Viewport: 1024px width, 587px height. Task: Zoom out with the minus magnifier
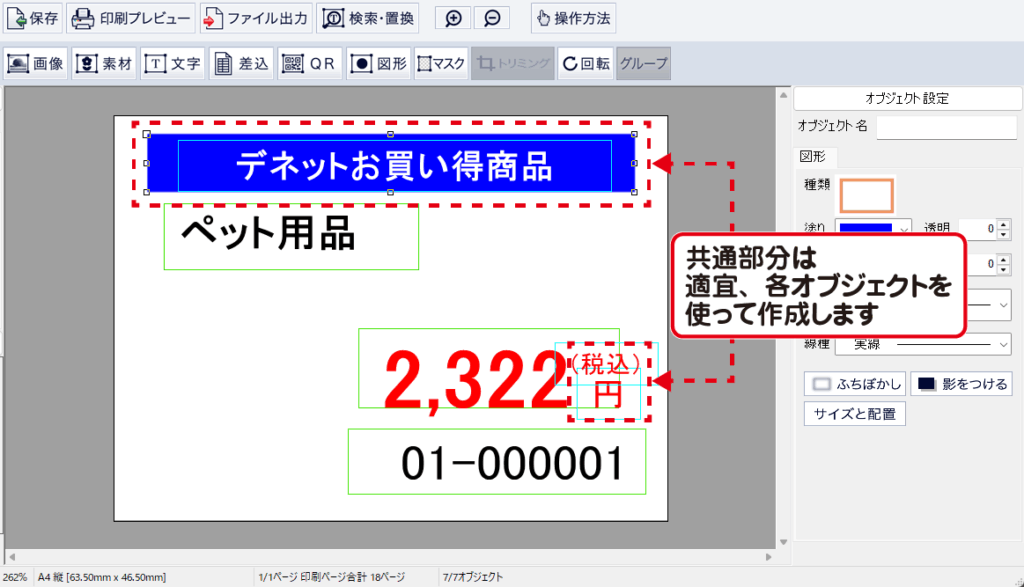[491, 18]
